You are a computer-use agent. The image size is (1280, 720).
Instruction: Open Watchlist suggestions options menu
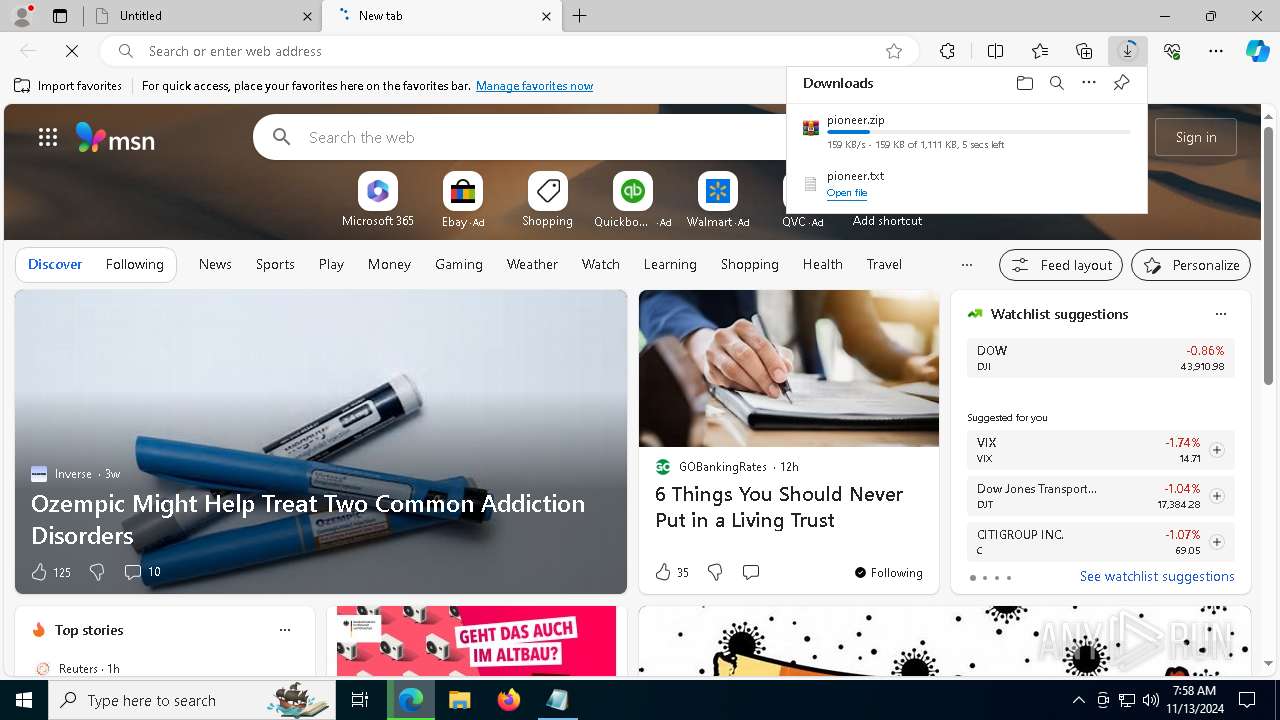pos(1220,314)
